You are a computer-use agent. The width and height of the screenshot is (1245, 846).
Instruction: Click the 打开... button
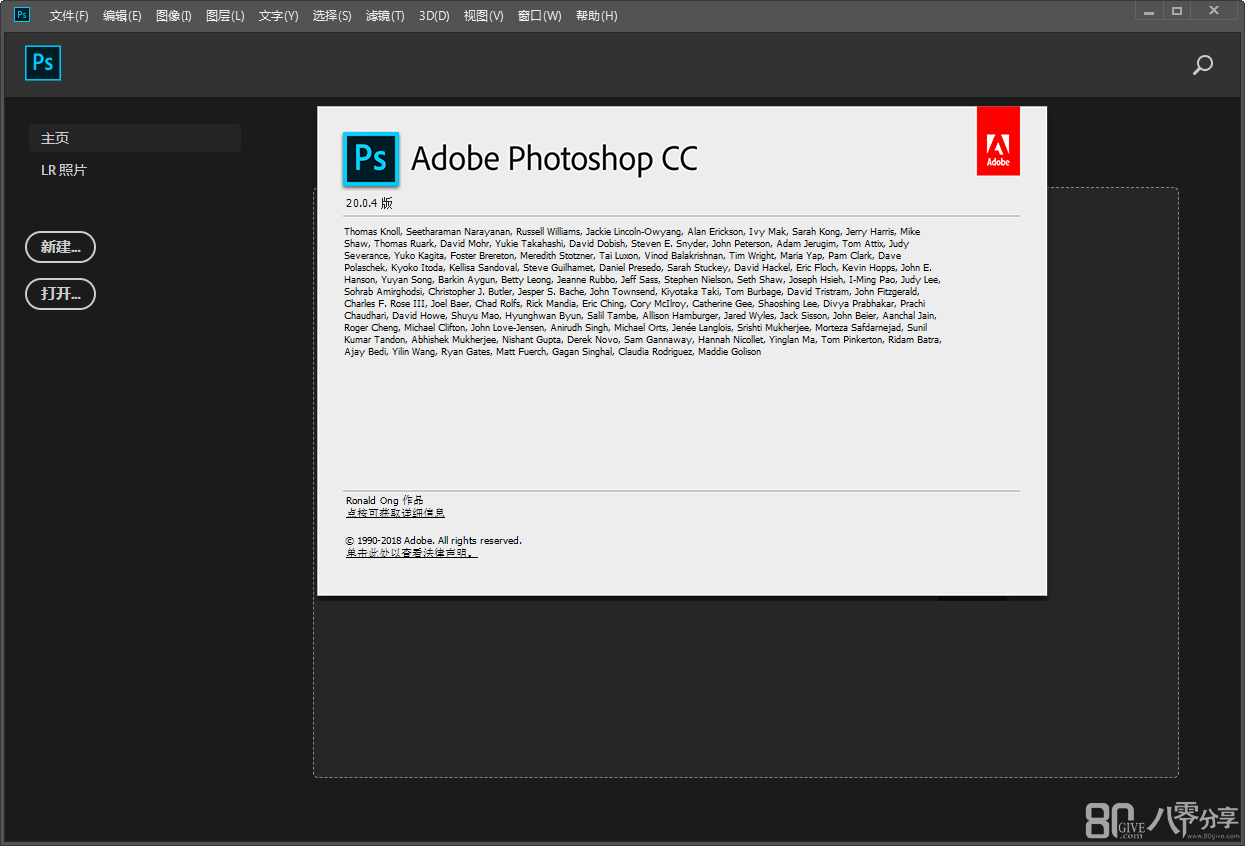coord(60,294)
